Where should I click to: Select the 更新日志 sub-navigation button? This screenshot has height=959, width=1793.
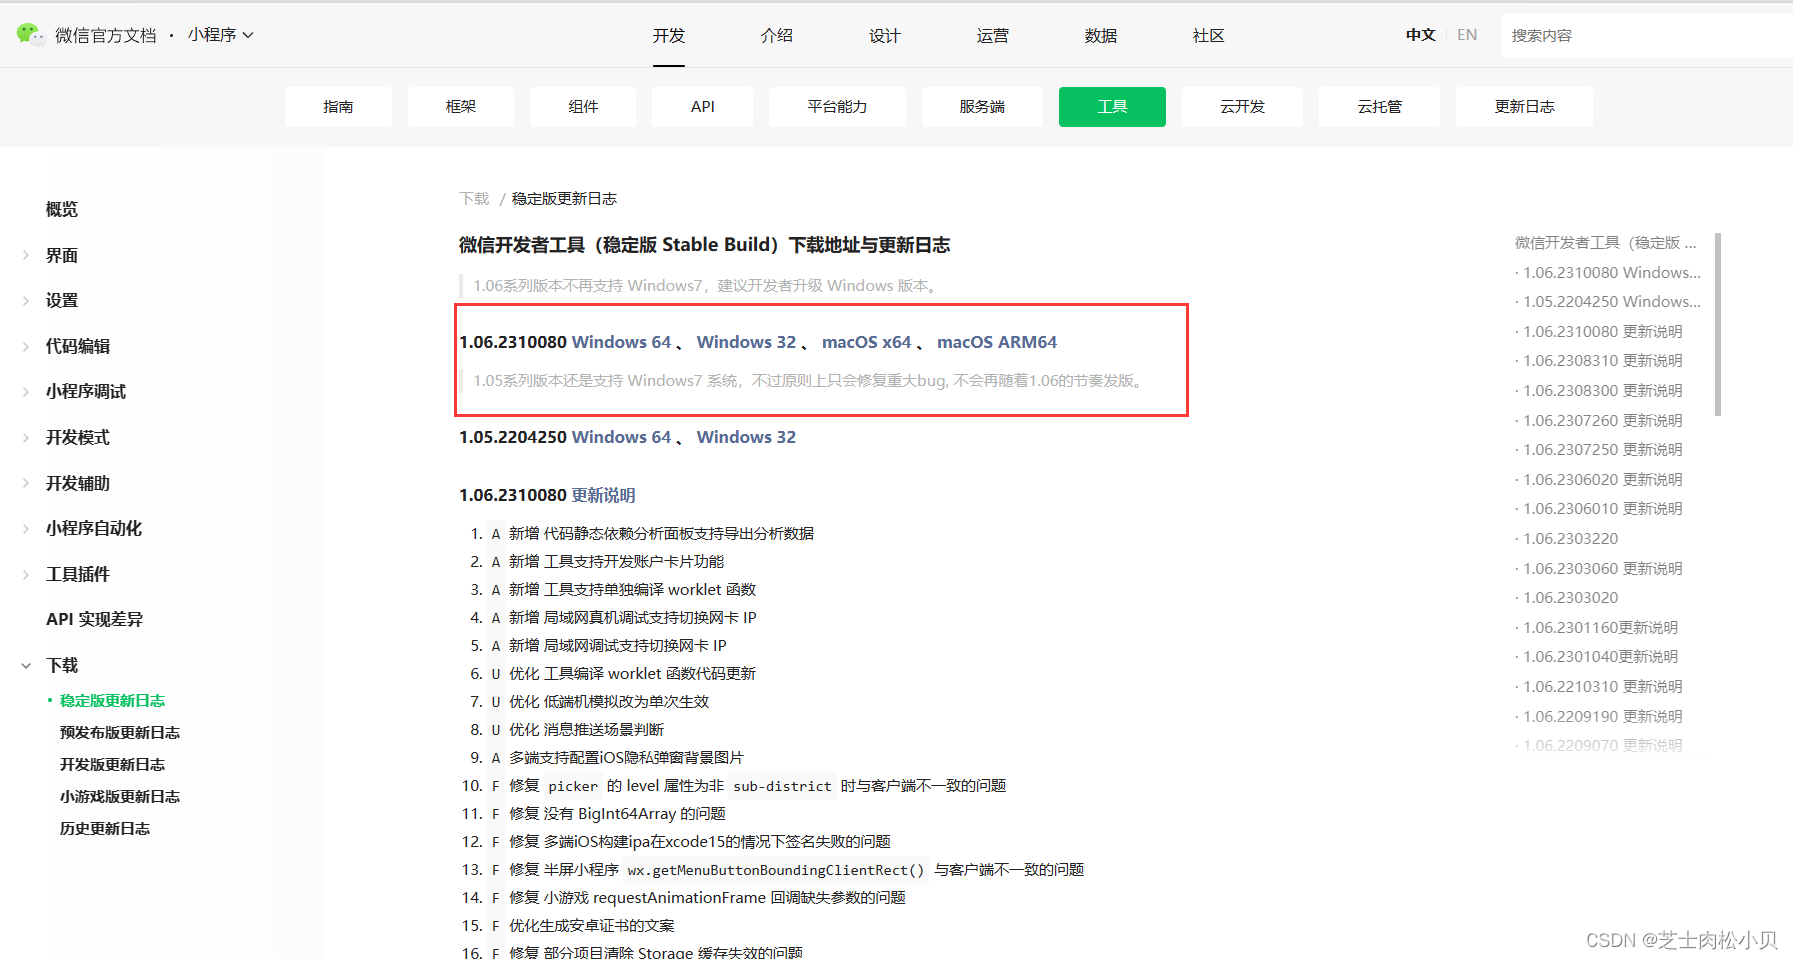(x=1524, y=107)
